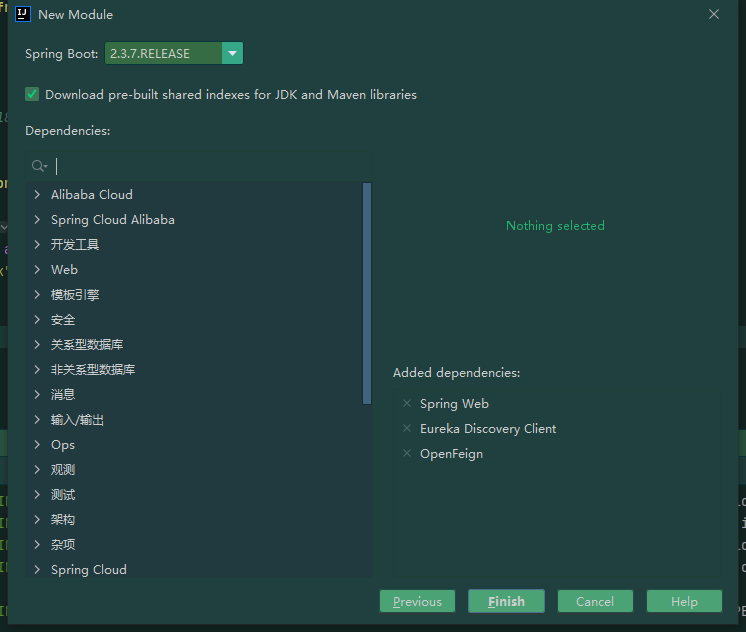Select the Spring Cloud tree row

tap(194, 569)
